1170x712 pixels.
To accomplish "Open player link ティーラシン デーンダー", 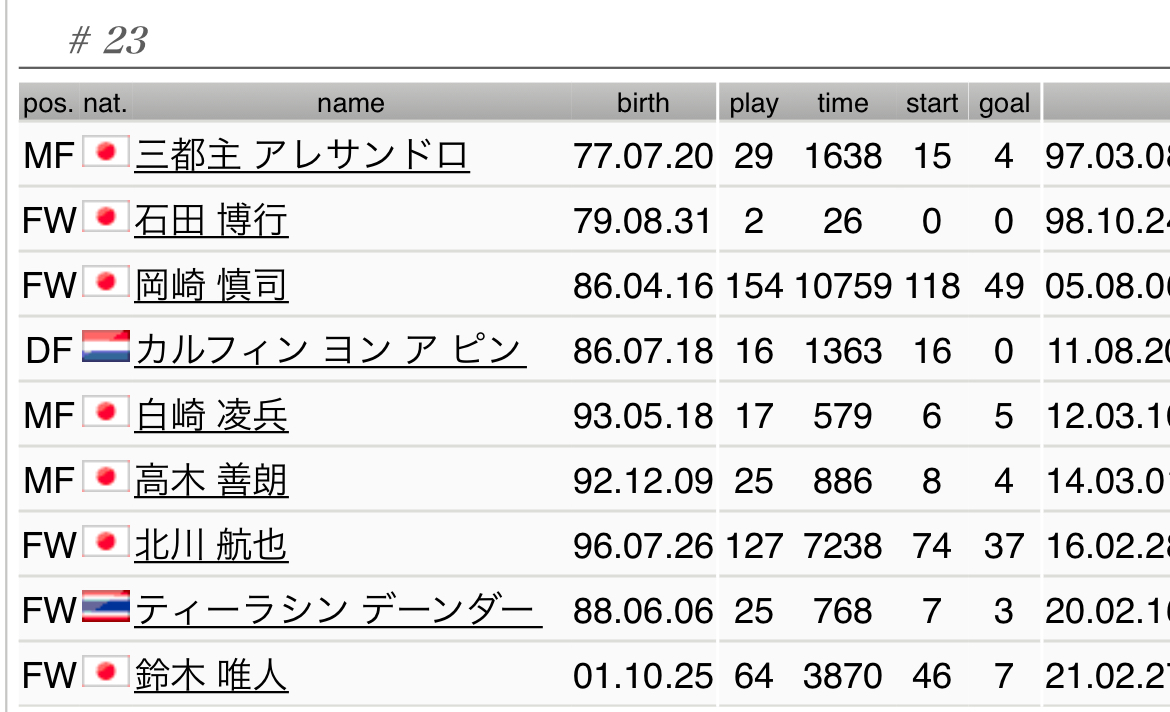I will coord(338,610).
